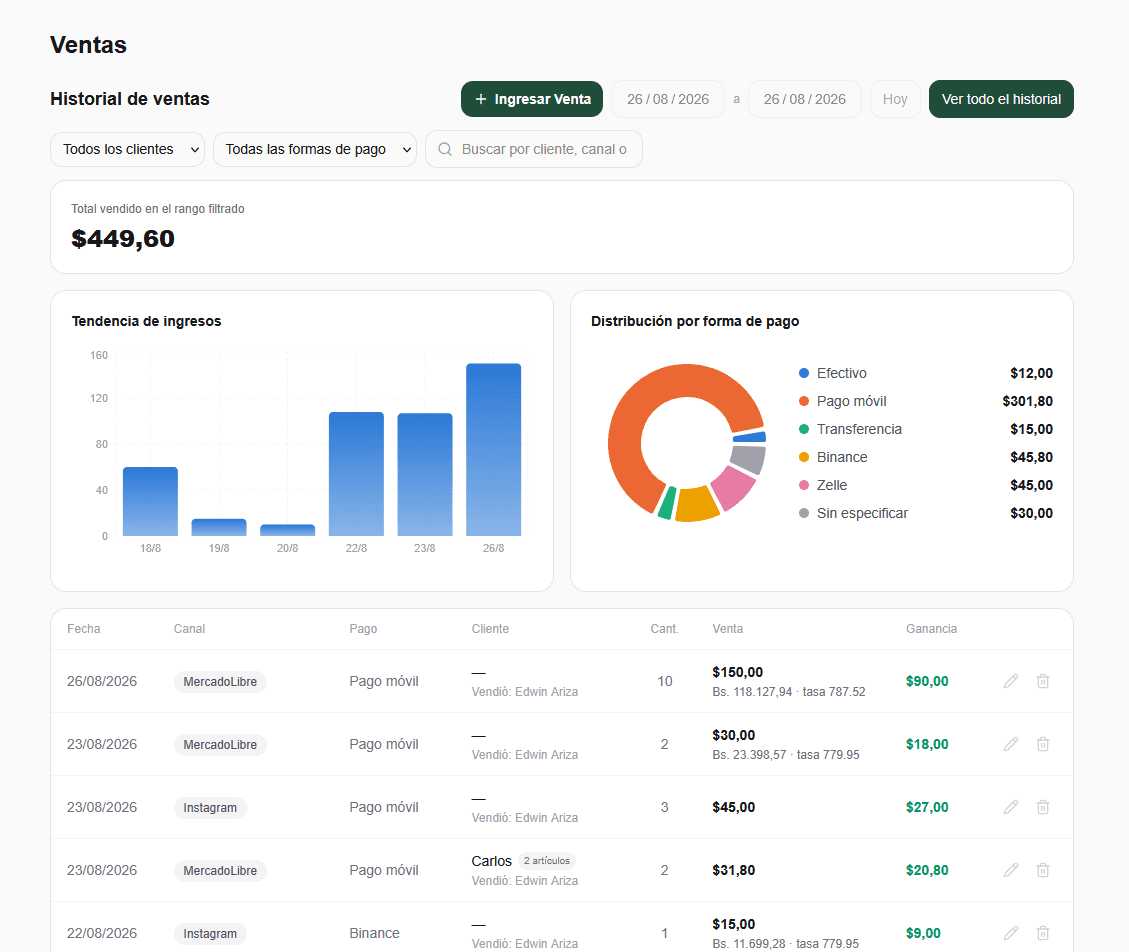Click the Hoy button
This screenshot has width=1129, height=952.
pos(895,99)
